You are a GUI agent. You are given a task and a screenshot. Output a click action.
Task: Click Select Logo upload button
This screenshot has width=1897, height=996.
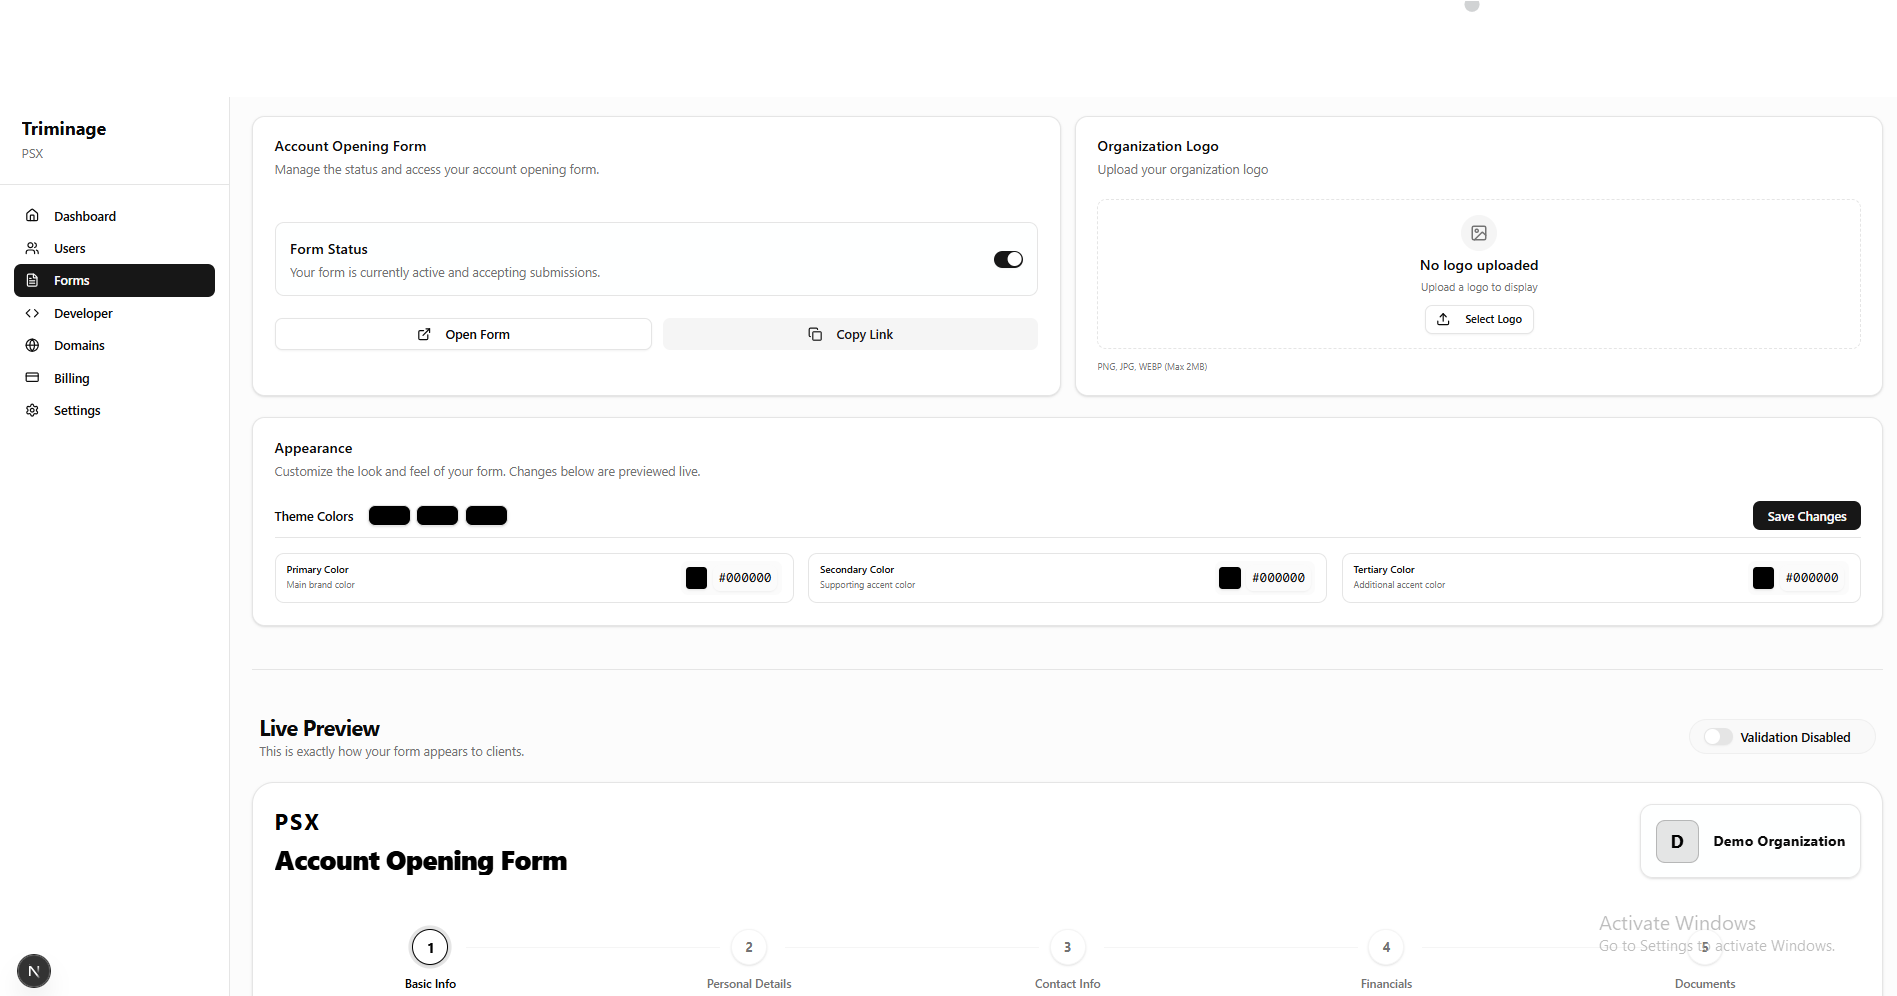(x=1478, y=319)
